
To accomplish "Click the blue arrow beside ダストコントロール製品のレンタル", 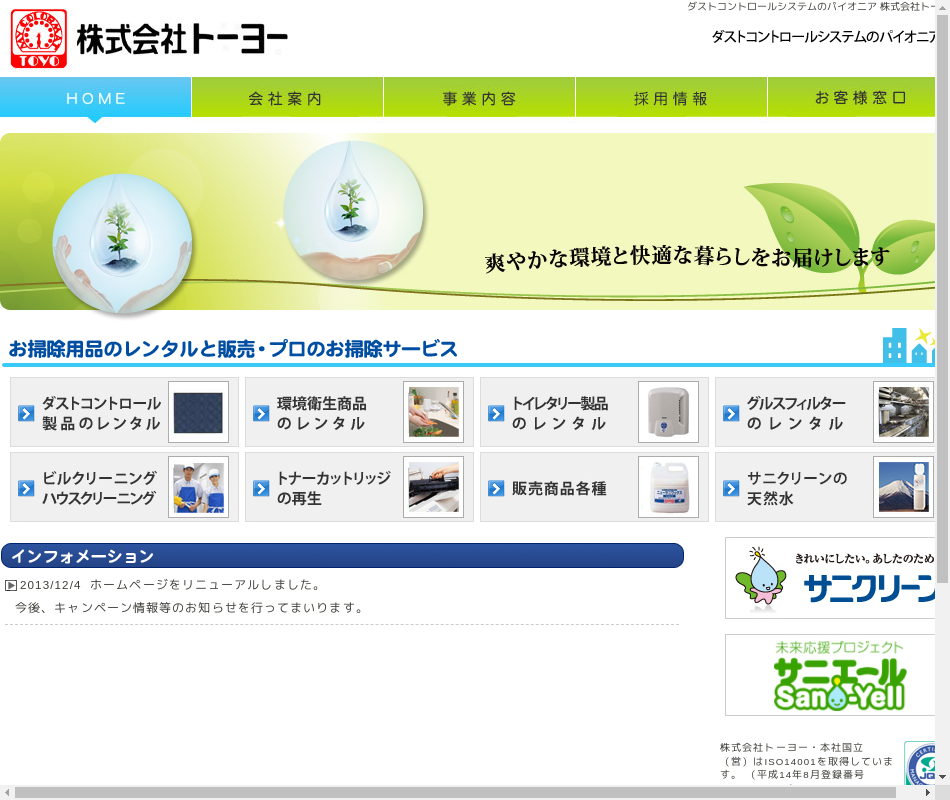I will coord(26,413).
